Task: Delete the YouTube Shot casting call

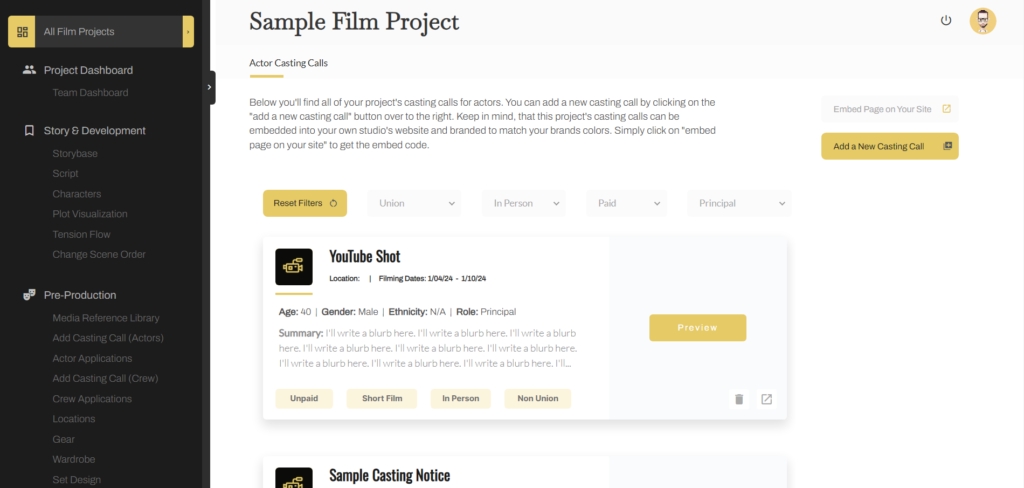Action: pyautogui.click(x=739, y=399)
